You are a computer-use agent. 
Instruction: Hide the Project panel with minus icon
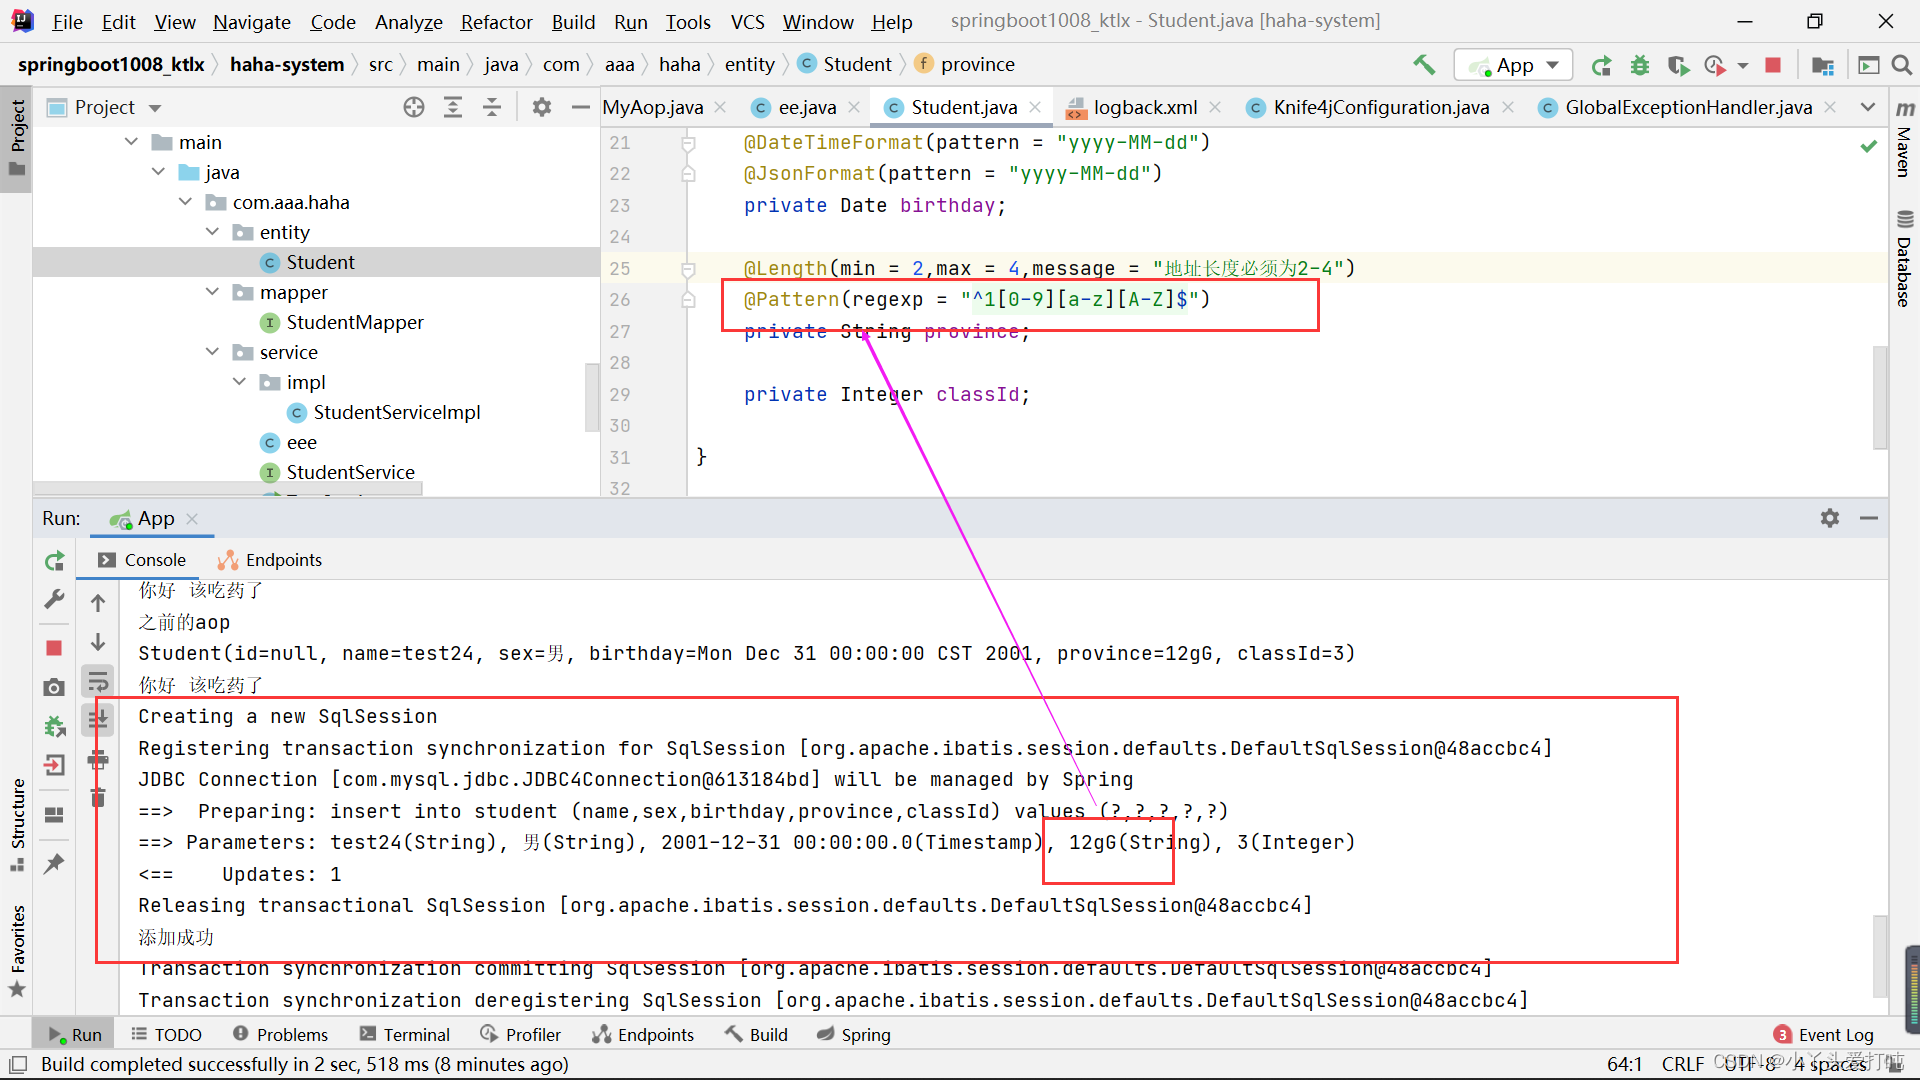pos(580,107)
